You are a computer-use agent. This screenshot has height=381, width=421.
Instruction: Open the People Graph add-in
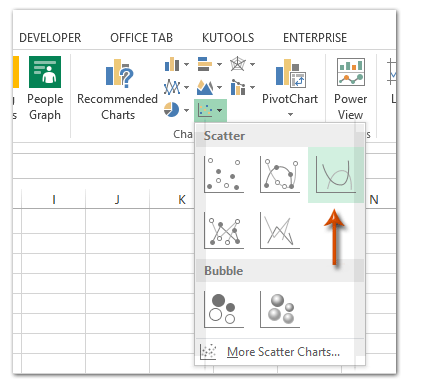coord(45,88)
